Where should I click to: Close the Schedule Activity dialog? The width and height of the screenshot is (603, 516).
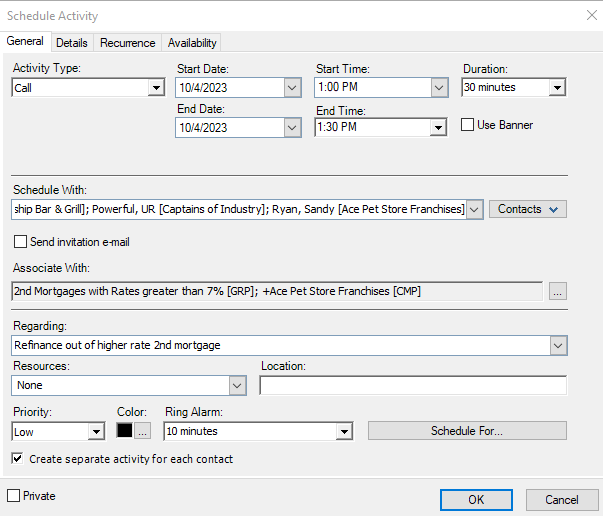coord(592,15)
